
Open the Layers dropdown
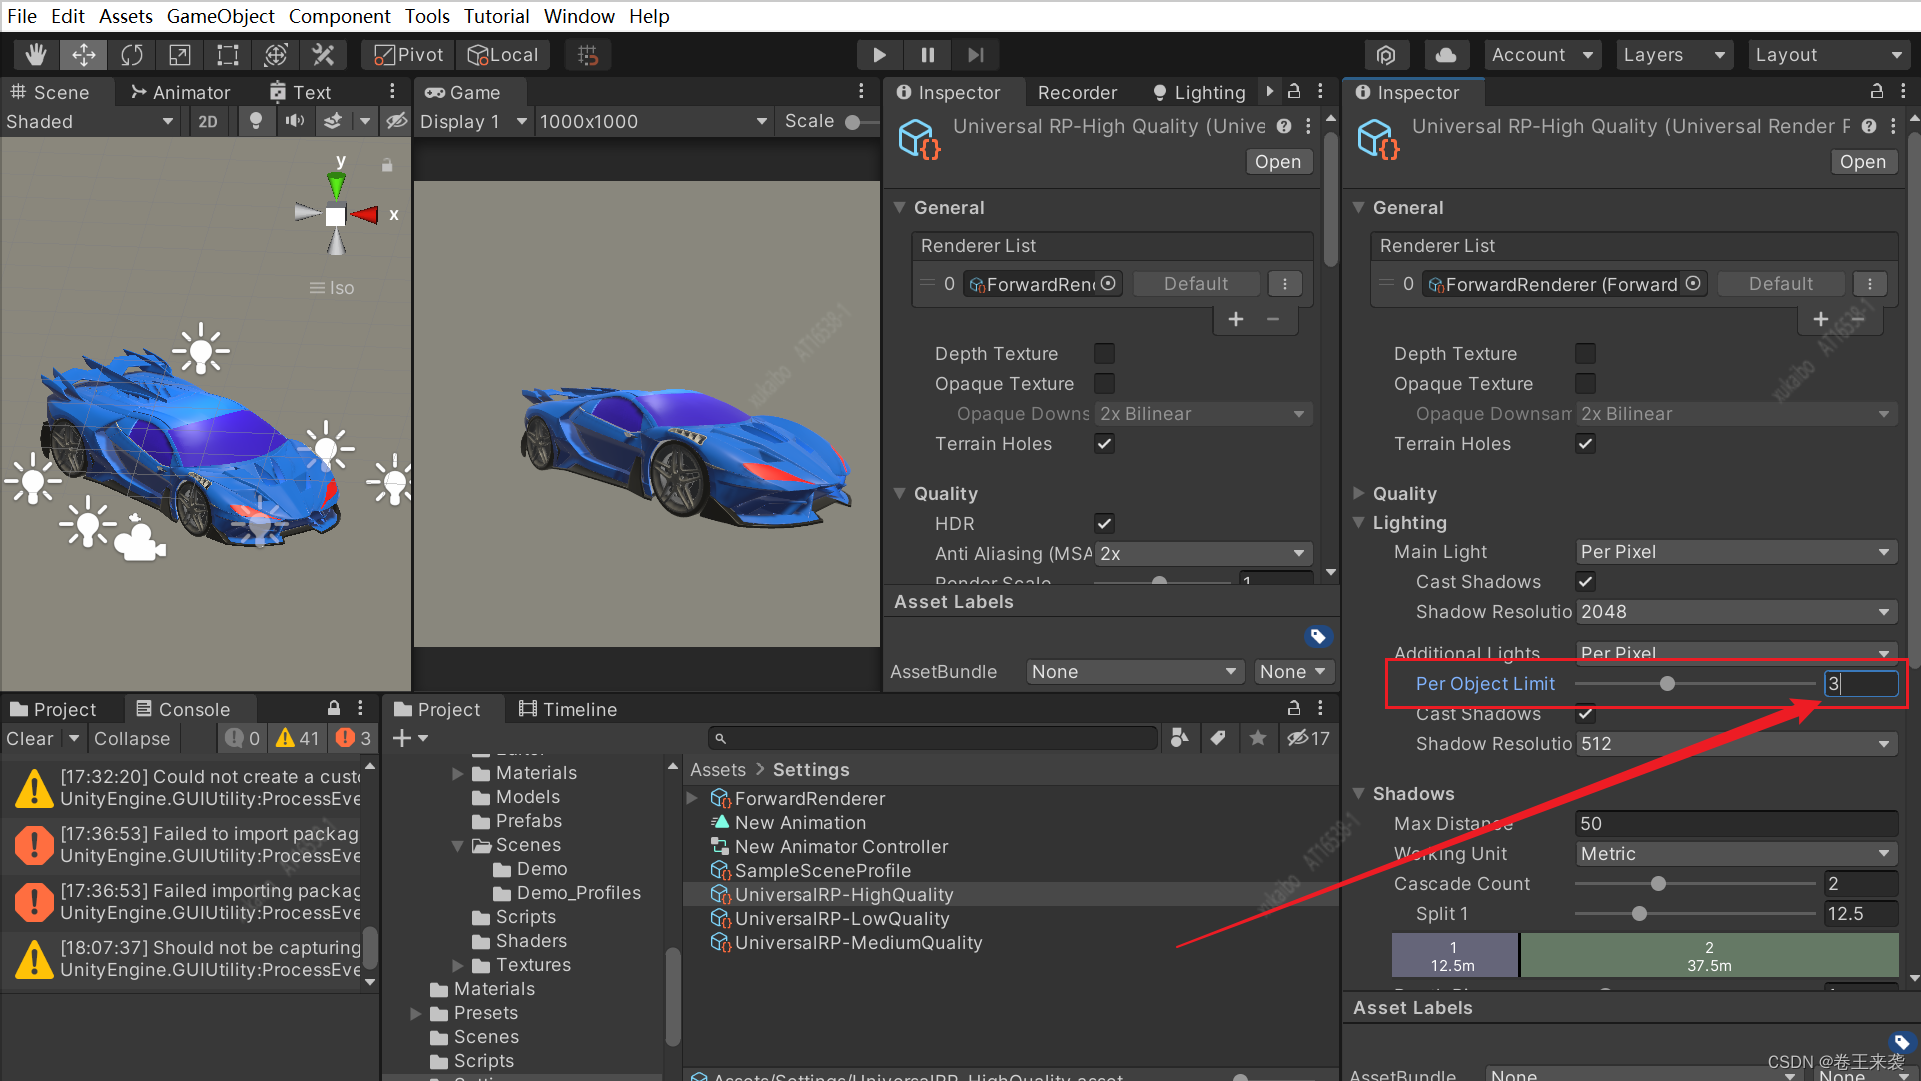(x=1674, y=55)
